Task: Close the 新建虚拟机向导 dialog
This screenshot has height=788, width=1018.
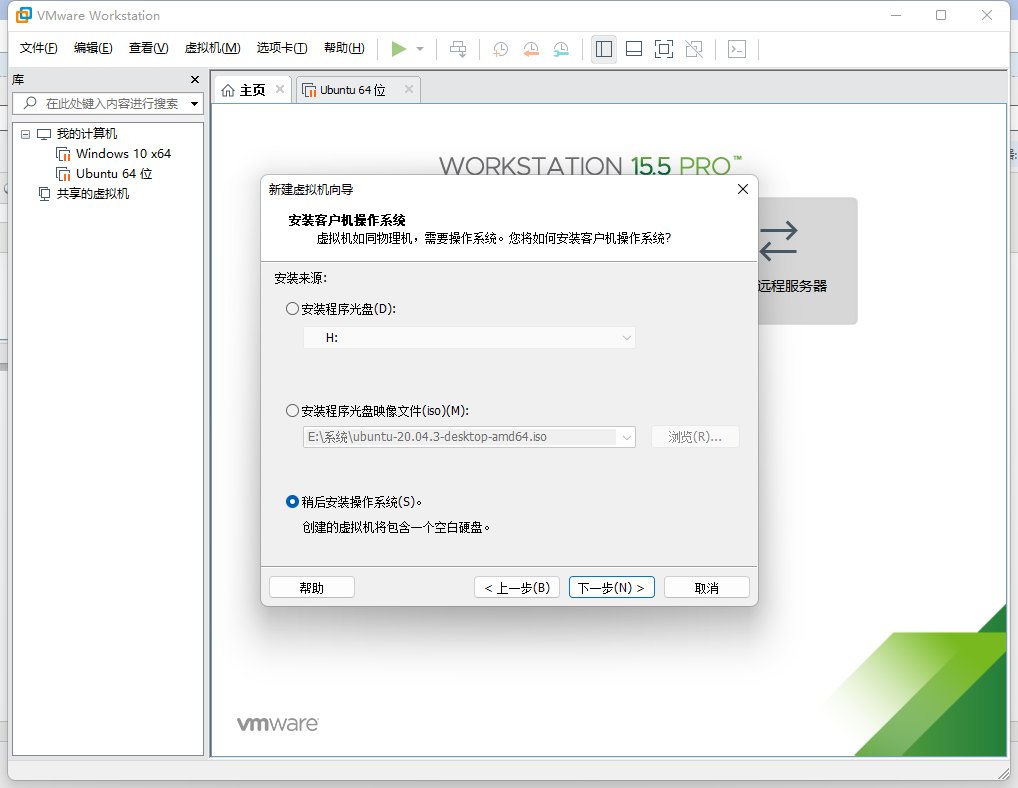Action: point(743,189)
